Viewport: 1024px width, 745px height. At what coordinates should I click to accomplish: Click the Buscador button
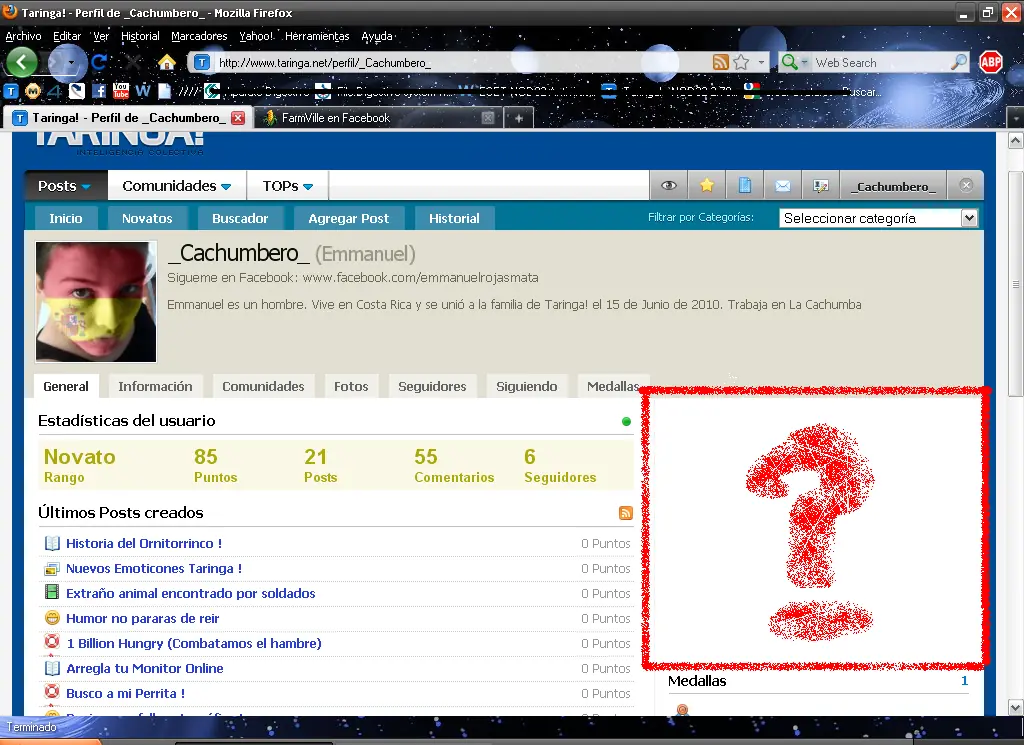(x=240, y=218)
